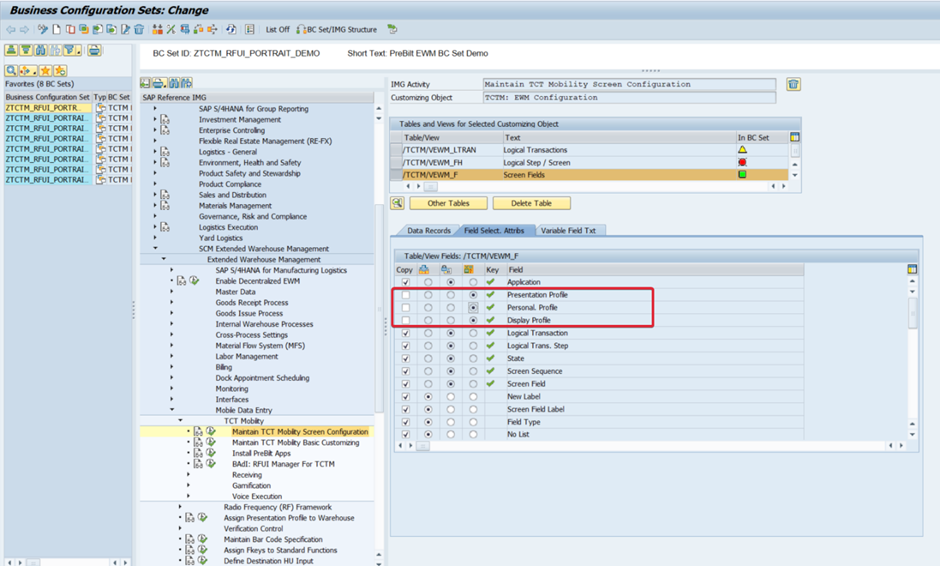The image size is (940, 566).
Task: Click the star favorites icon above BC Sets list
Action: coord(45,71)
